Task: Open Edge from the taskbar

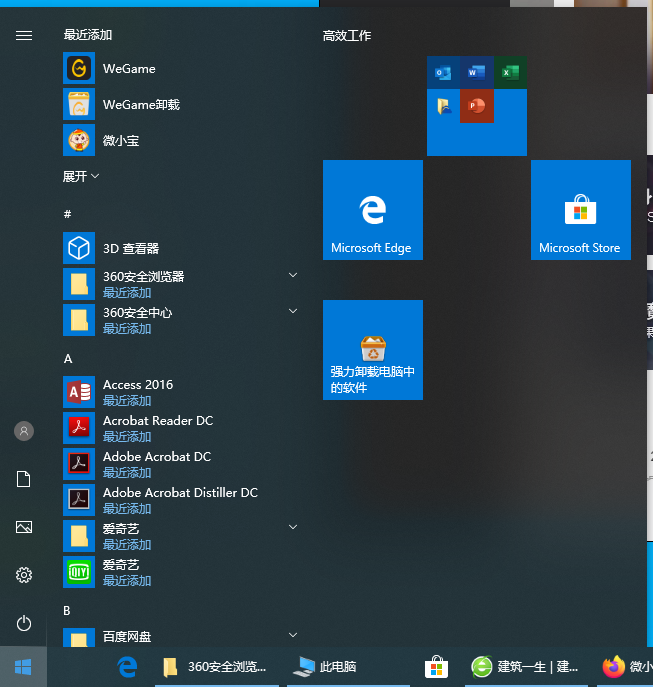Action: [x=127, y=667]
